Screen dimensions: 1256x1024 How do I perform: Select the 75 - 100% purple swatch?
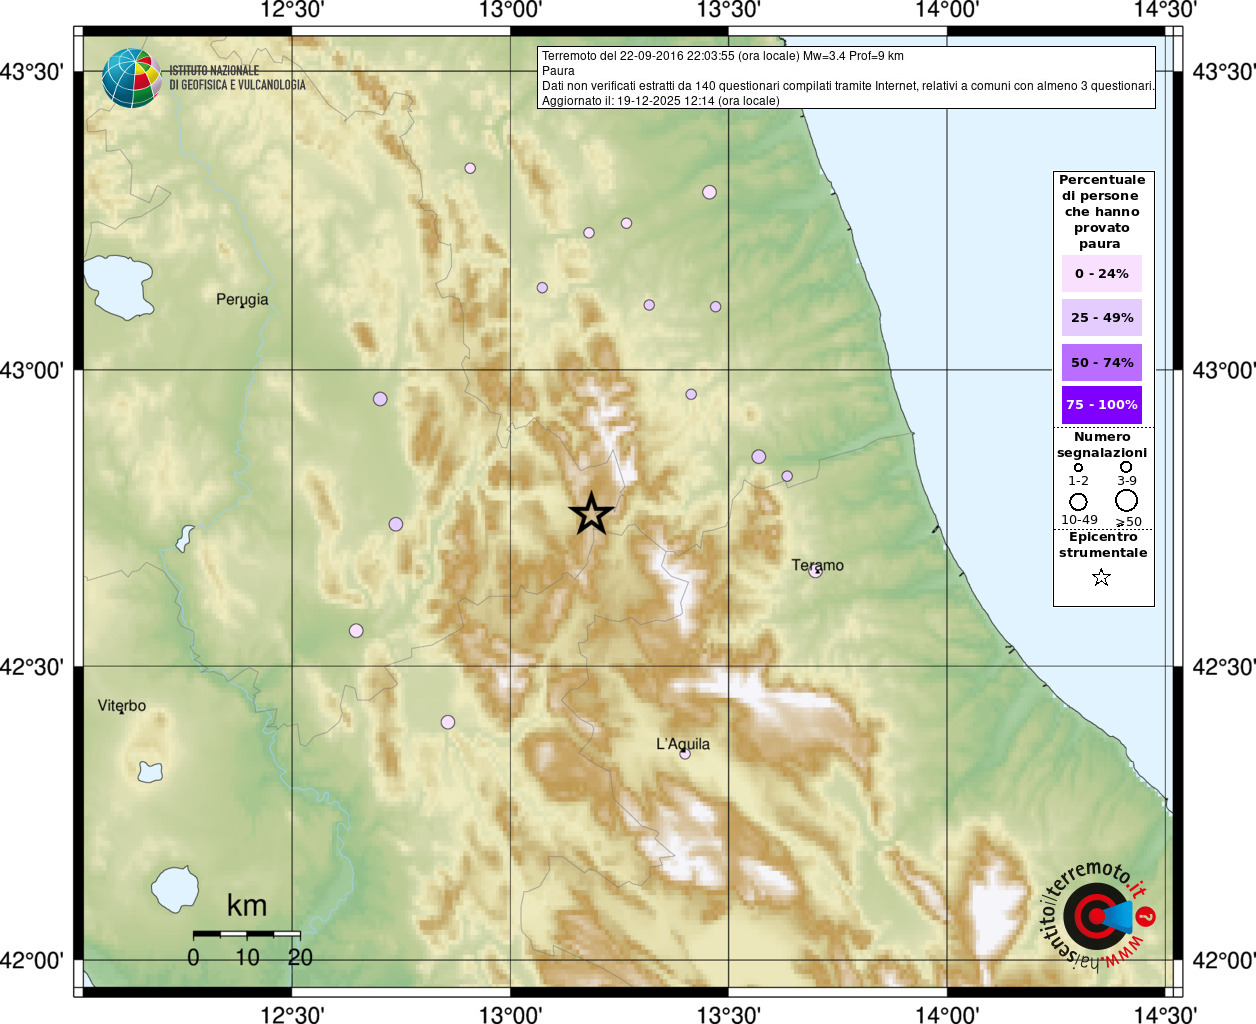pos(1101,405)
